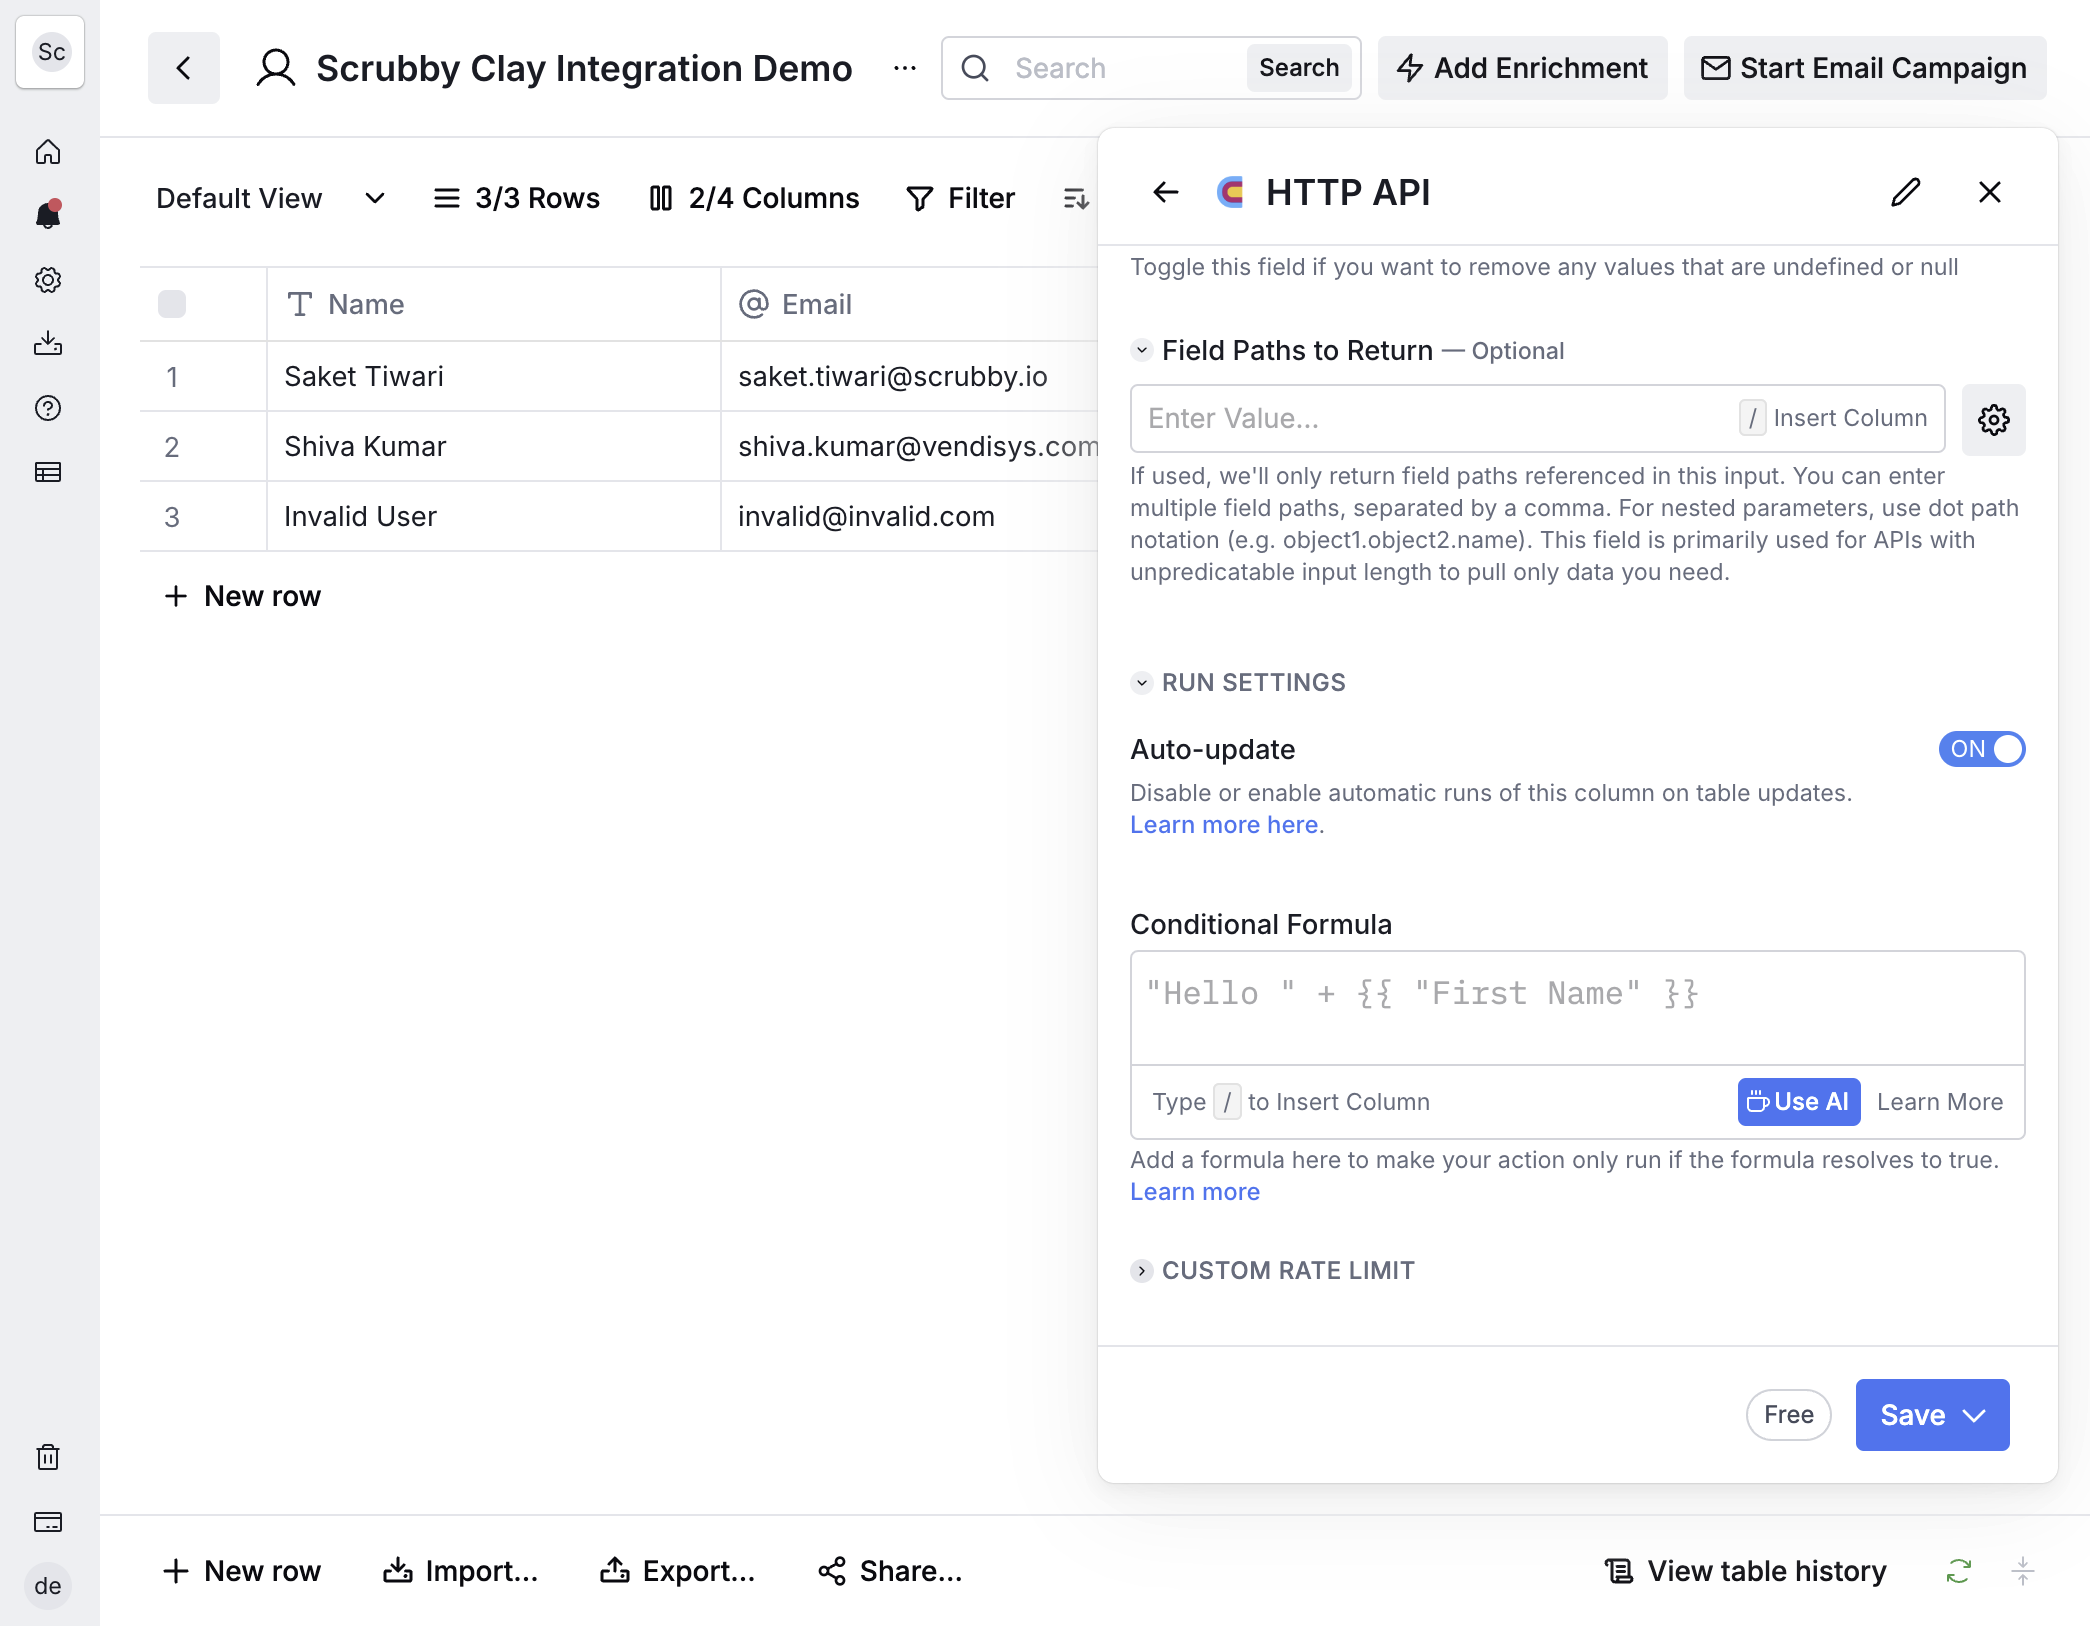Click the download tray icon in the sidebar
Viewport: 2090px width, 1626px height.
[48, 344]
